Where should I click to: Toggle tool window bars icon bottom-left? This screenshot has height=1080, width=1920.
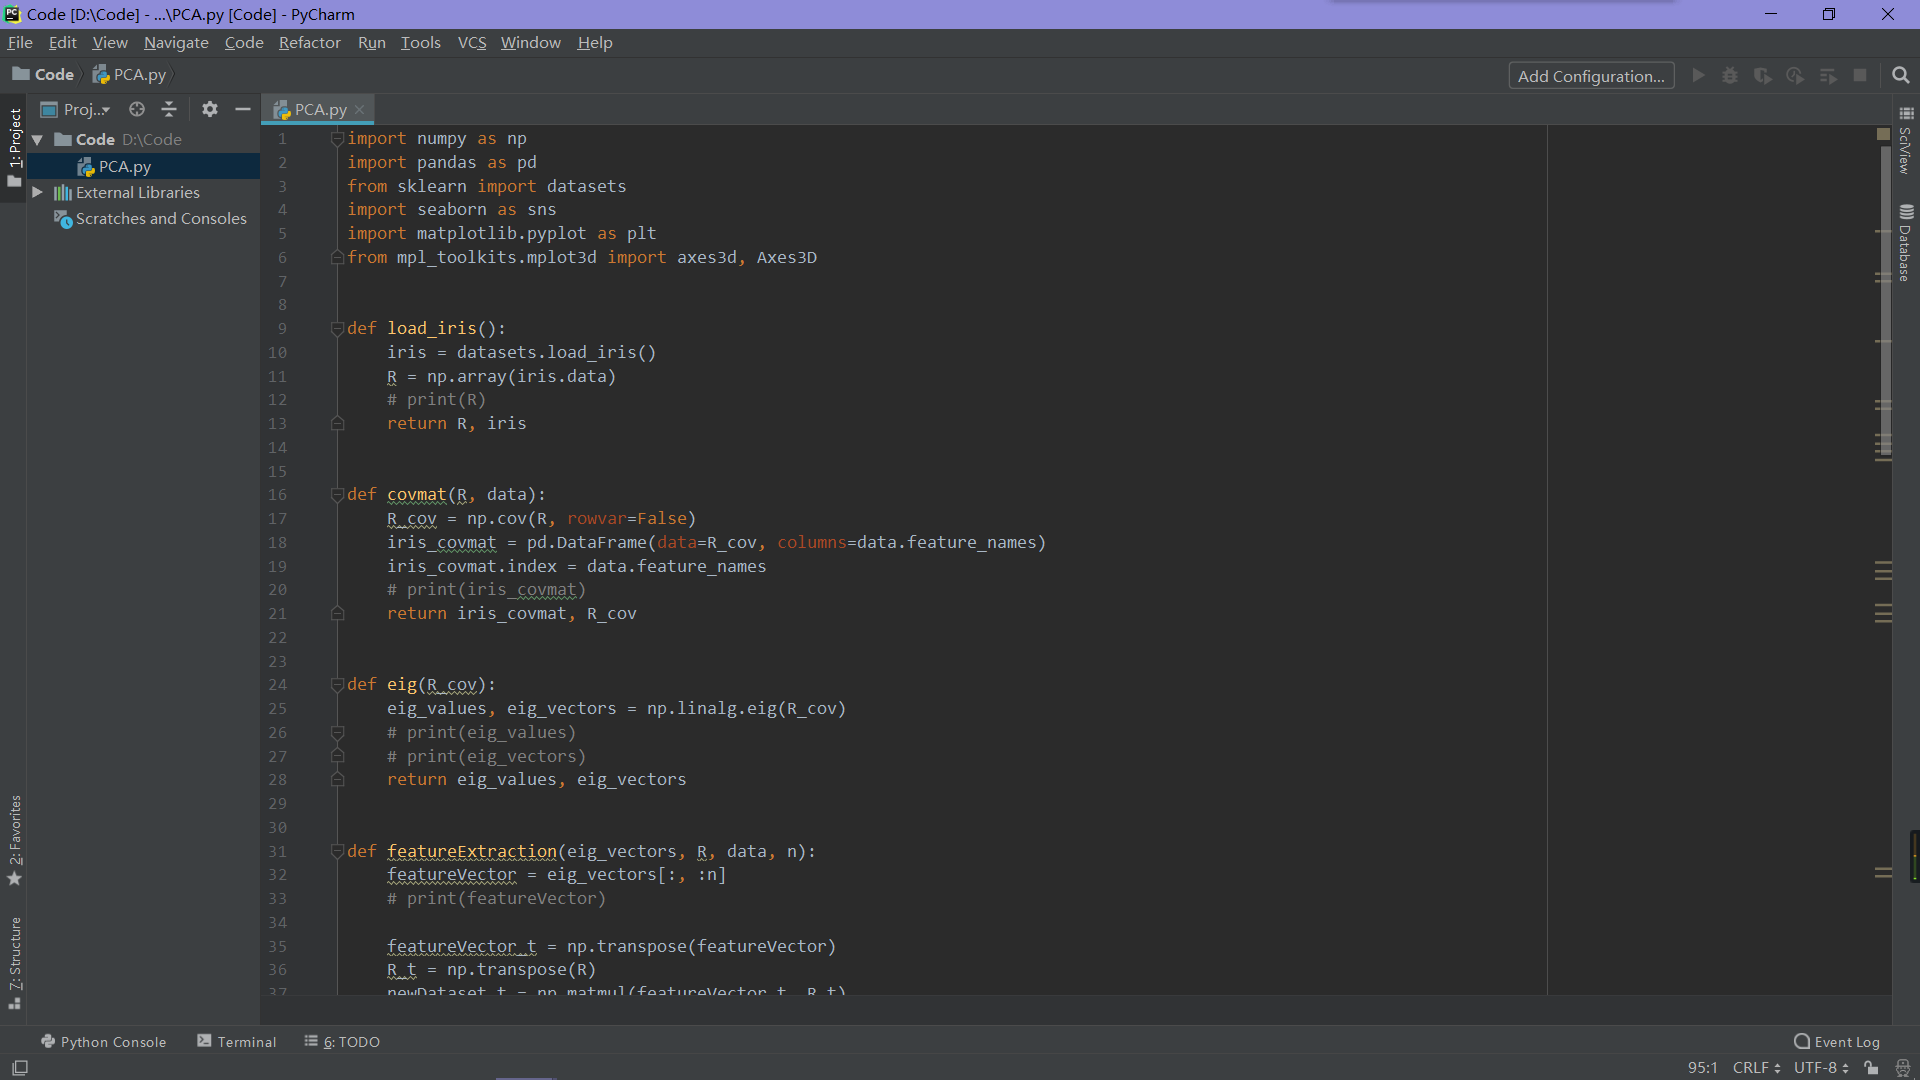pyautogui.click(x=19, y=1068)
